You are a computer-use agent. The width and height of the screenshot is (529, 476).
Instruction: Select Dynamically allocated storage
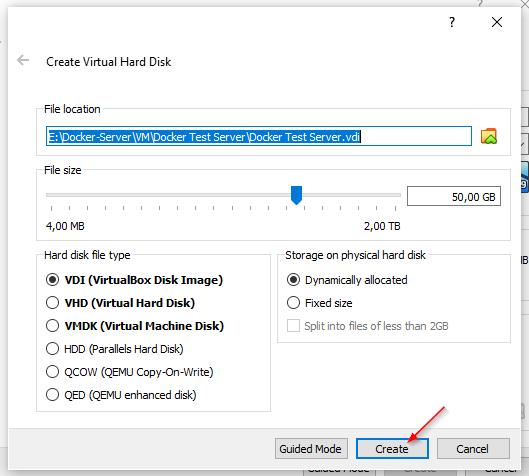click(347, 280)
